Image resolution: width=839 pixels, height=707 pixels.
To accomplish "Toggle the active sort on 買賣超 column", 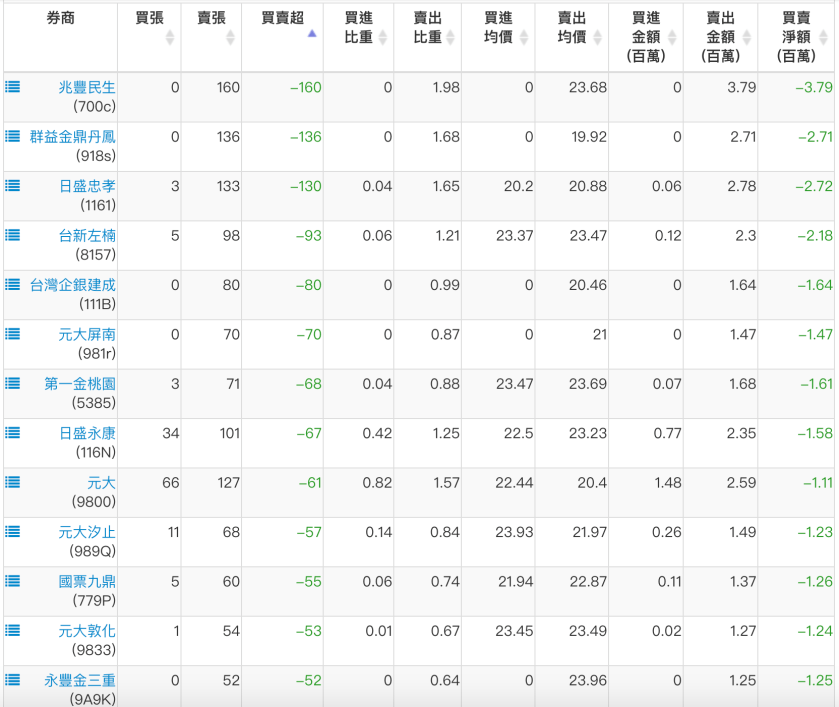I will (312, 32).
